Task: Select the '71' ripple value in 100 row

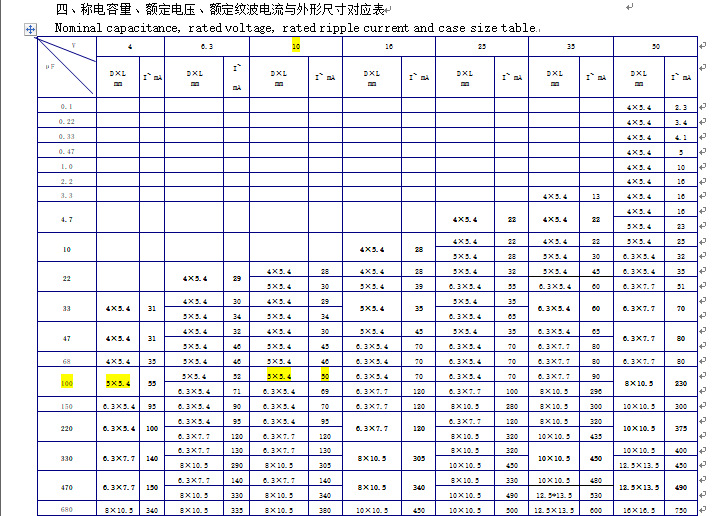Action: click(237, 391)
